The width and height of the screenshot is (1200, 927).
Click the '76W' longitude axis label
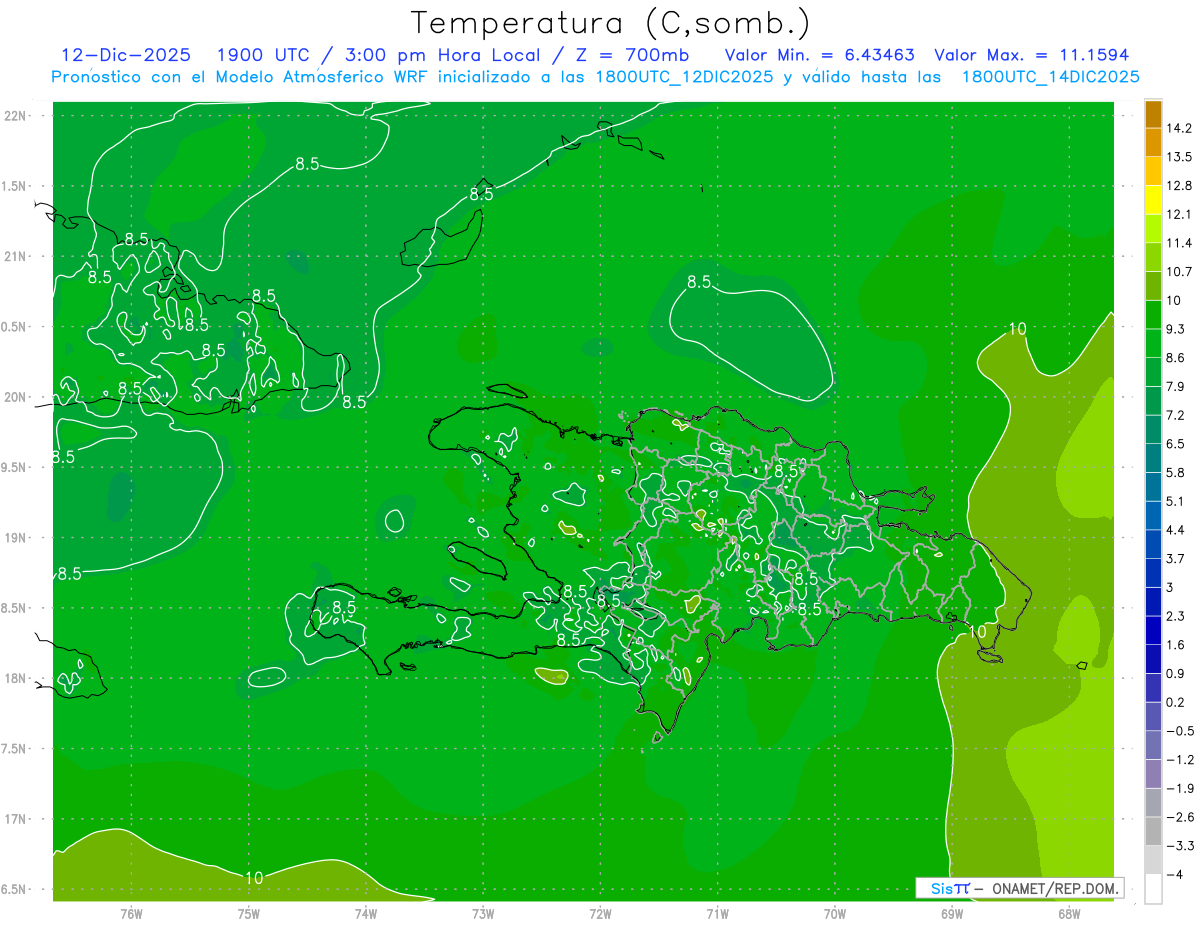(x=131, y=914)
